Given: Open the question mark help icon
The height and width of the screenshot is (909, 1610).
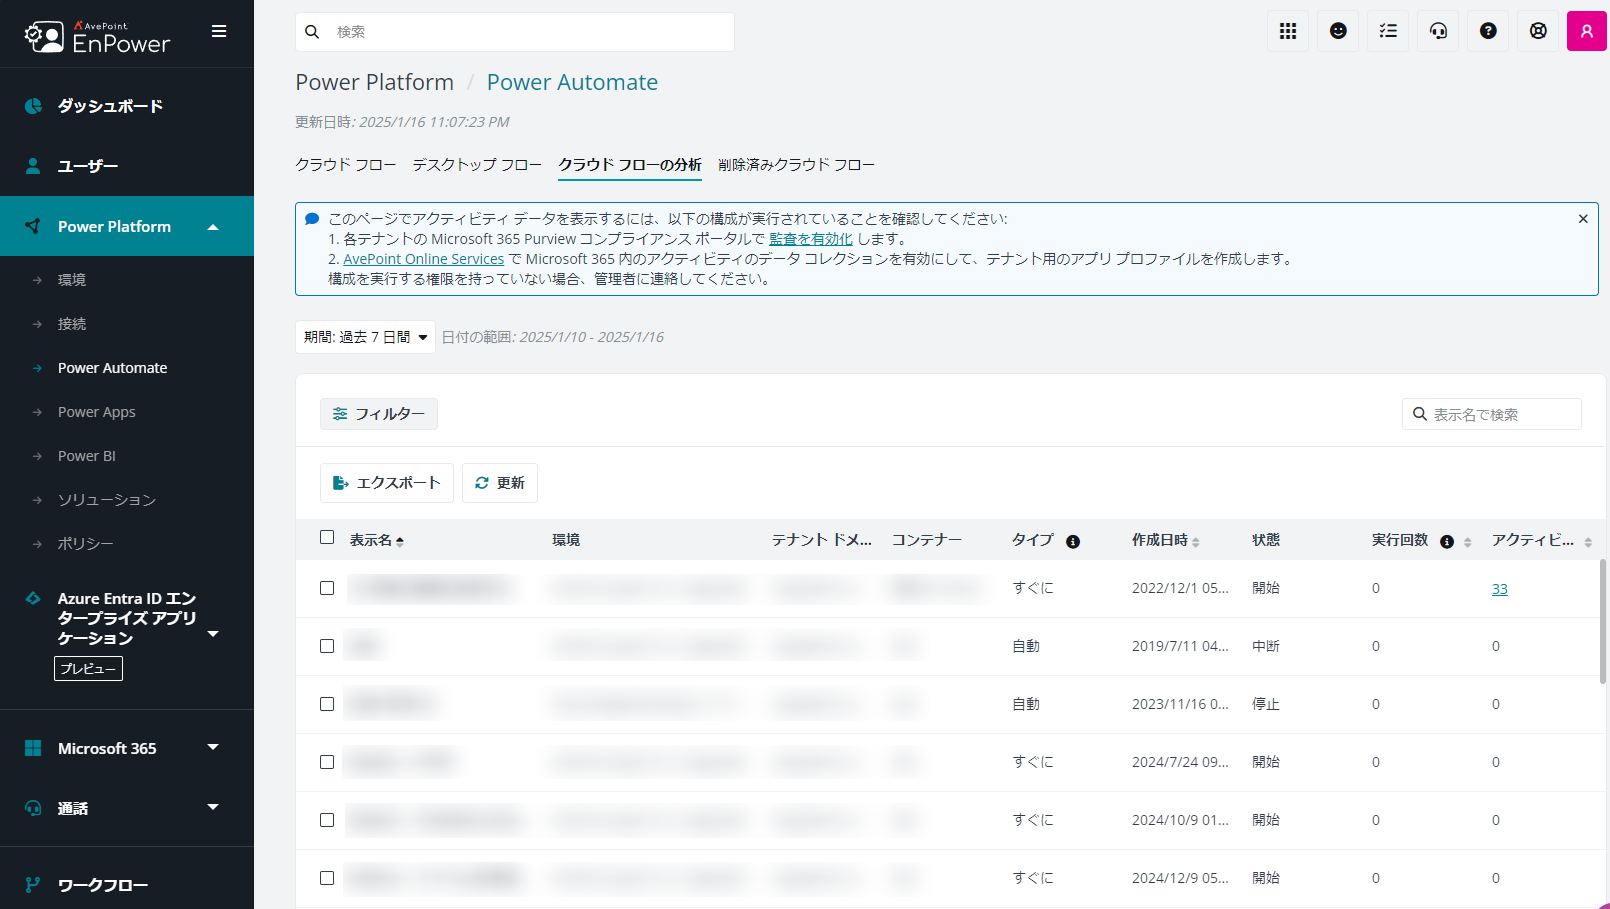Looking at the screenshot, I should [1488, 31].
